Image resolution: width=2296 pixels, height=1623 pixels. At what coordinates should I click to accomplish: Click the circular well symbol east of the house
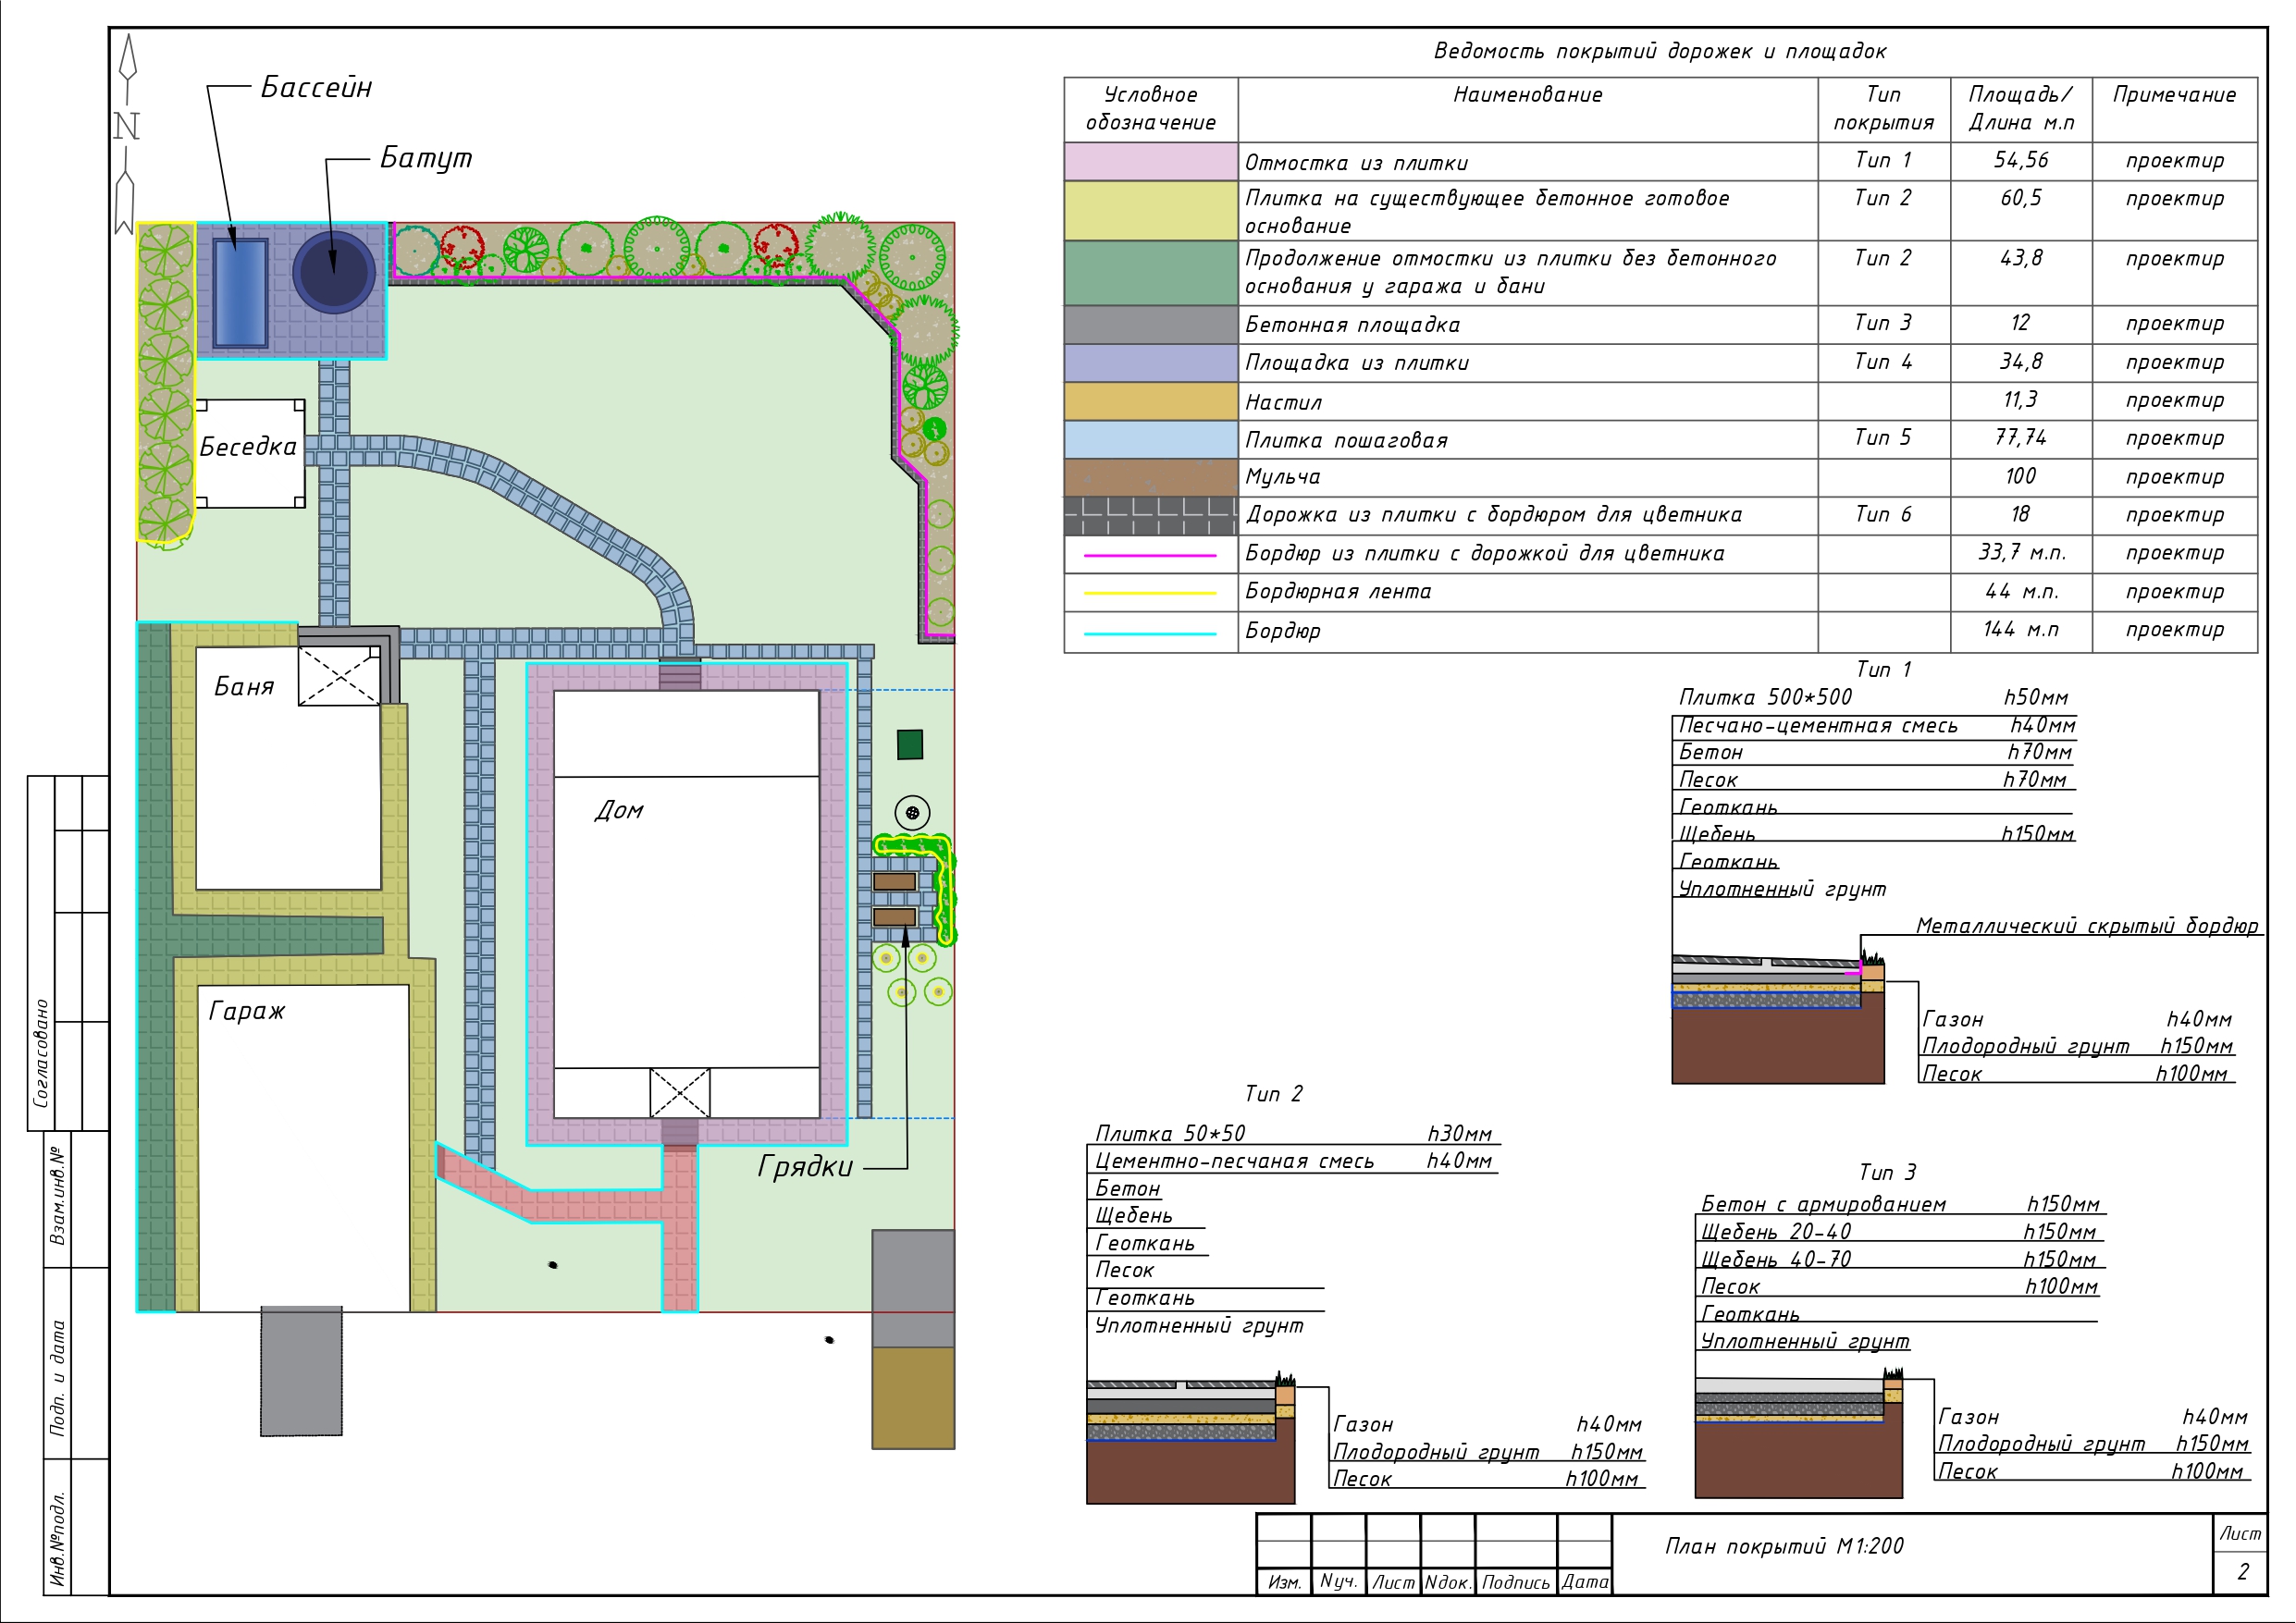click(x=912, y=813)
